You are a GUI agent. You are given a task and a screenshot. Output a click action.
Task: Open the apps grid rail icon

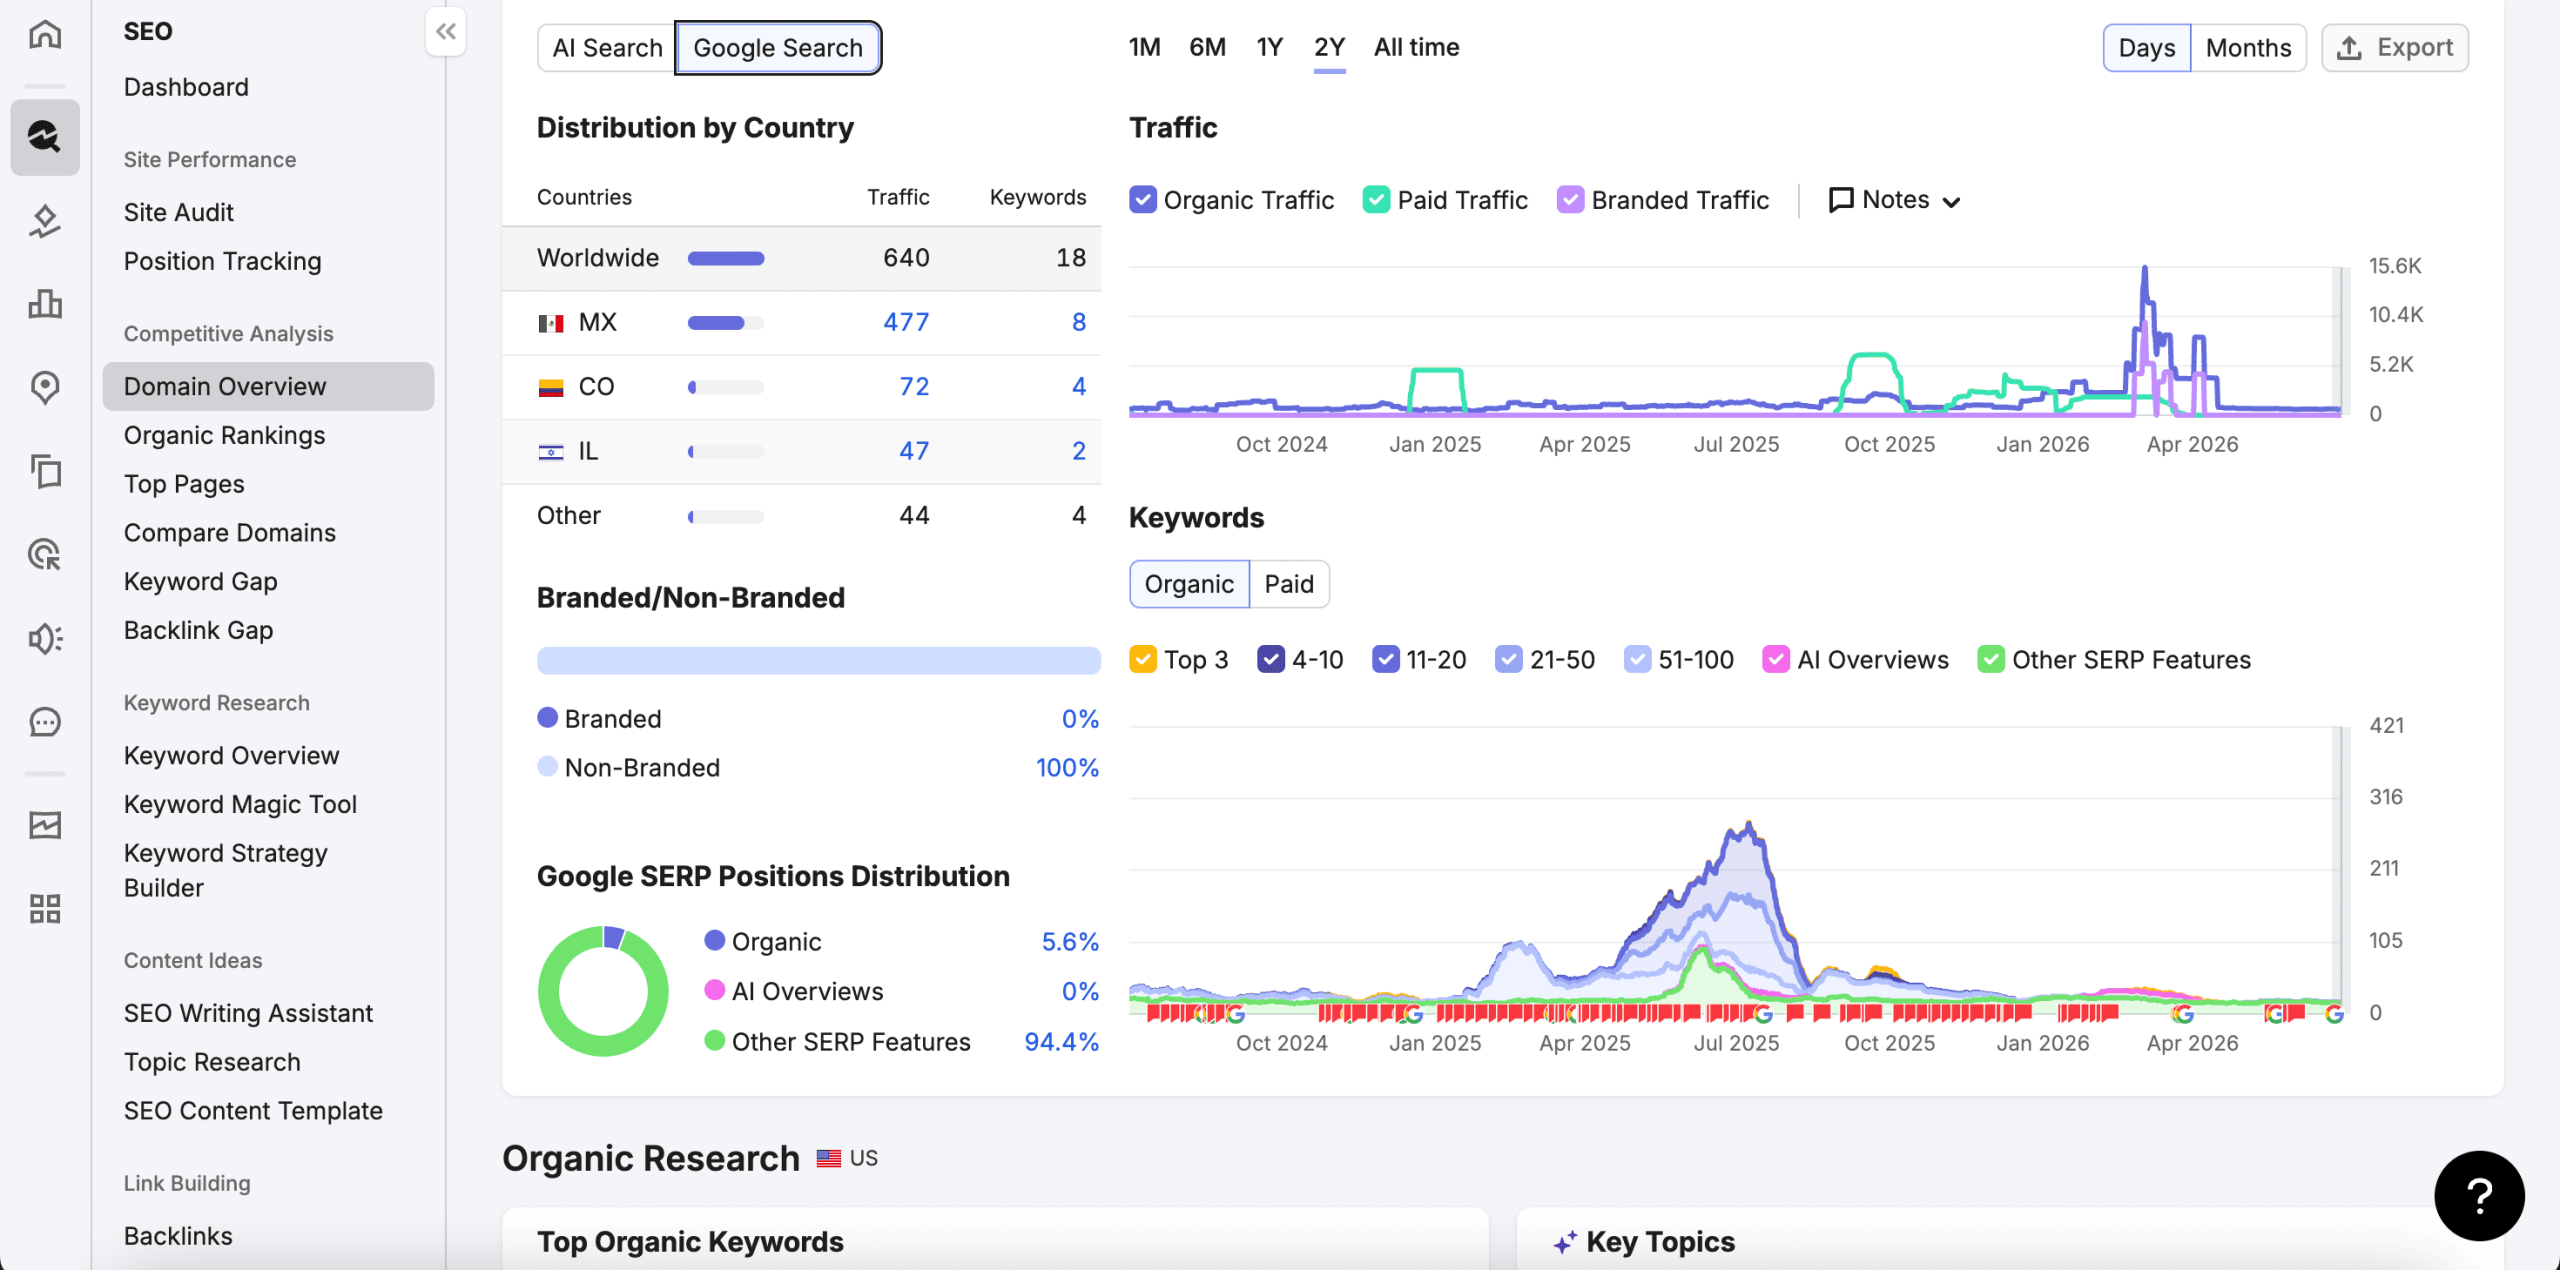coord(45,909)
